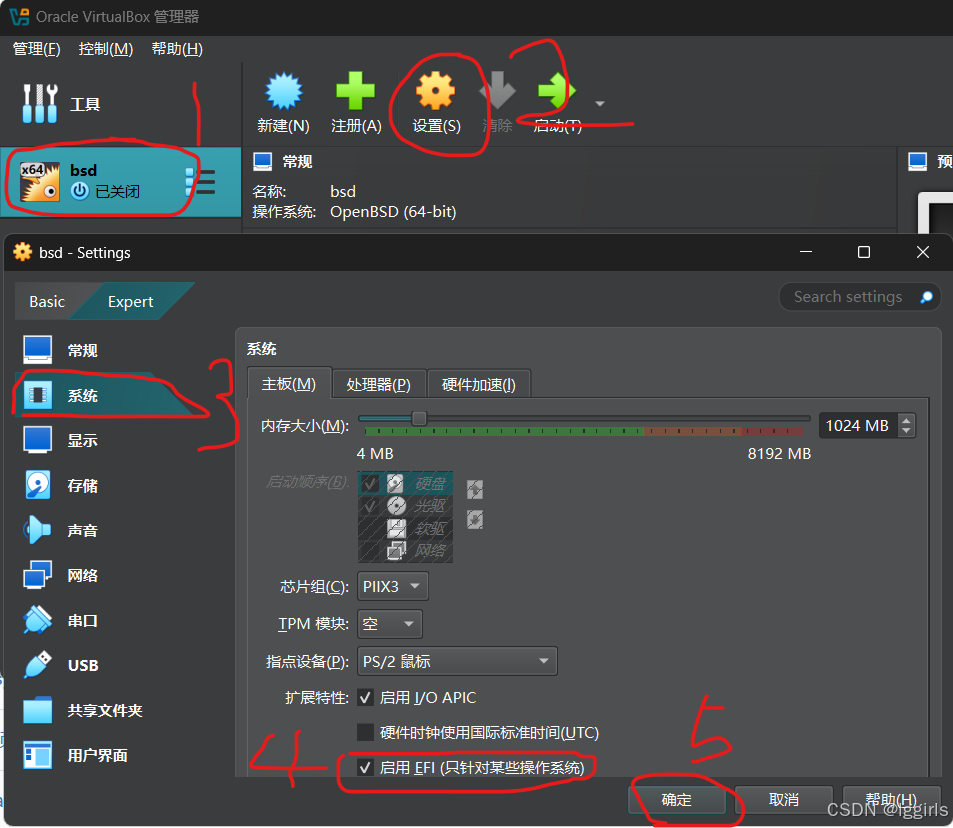Viewport: 953px width, 828px height.
Task: Expand the Start button dropdown arrow
Action: point(600,103)
